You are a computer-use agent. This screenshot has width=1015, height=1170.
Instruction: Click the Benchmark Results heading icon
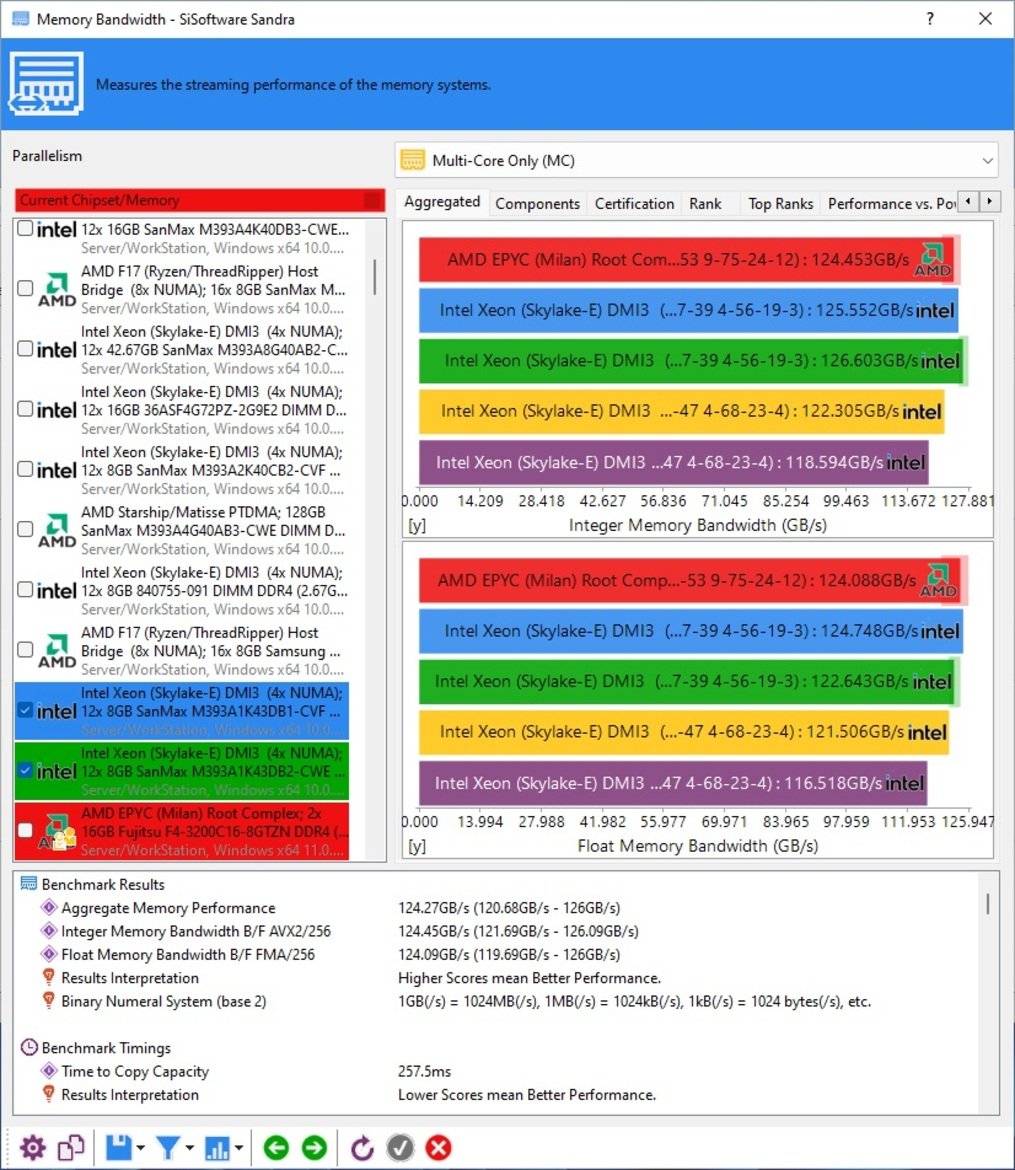coord(28,884)
